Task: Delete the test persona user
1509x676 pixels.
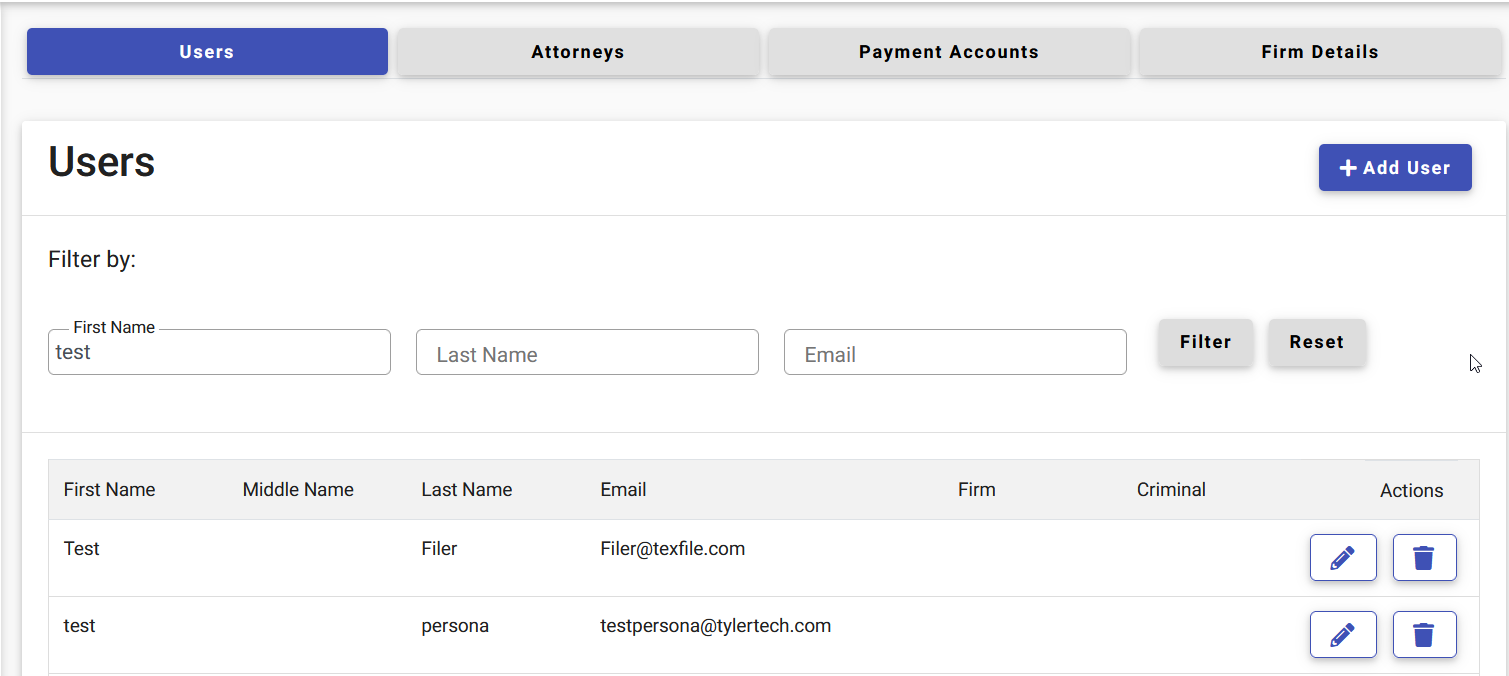Action: click(x=1424, y=634)
